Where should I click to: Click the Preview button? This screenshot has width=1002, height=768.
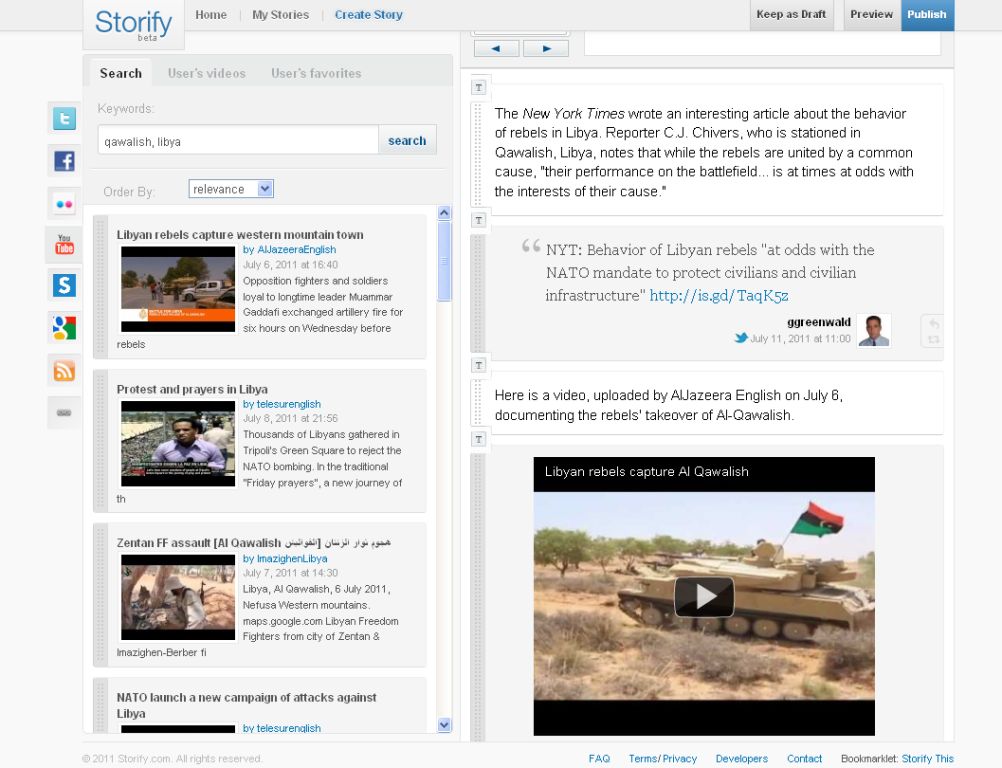[x=872, y=15]
